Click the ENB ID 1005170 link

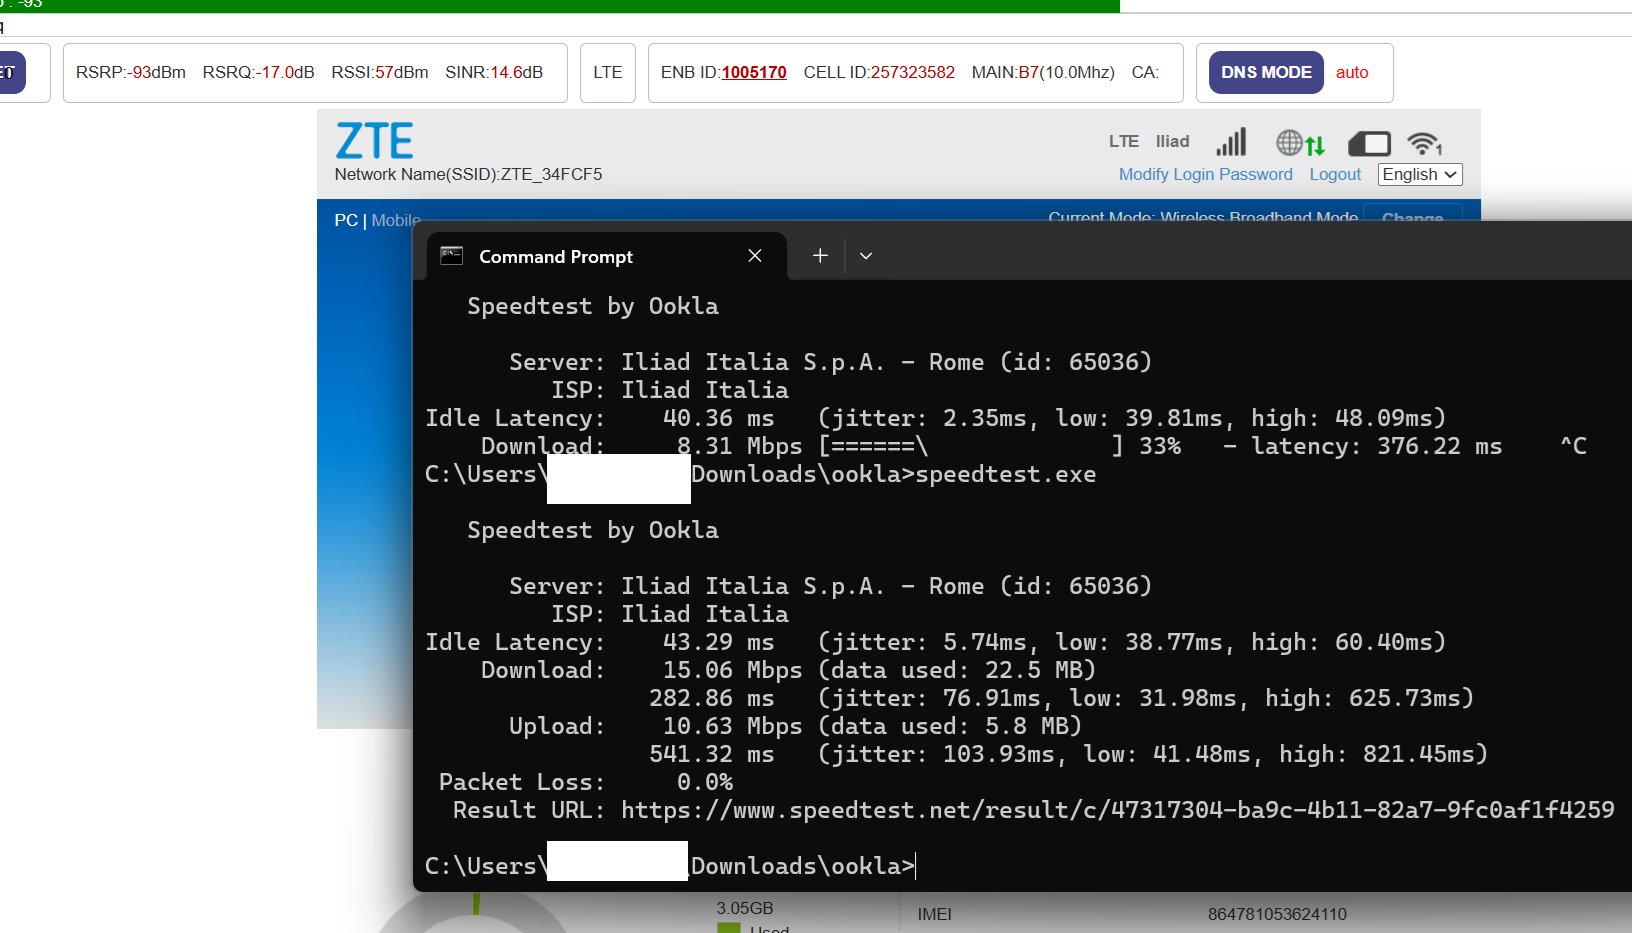pos(753,73)
